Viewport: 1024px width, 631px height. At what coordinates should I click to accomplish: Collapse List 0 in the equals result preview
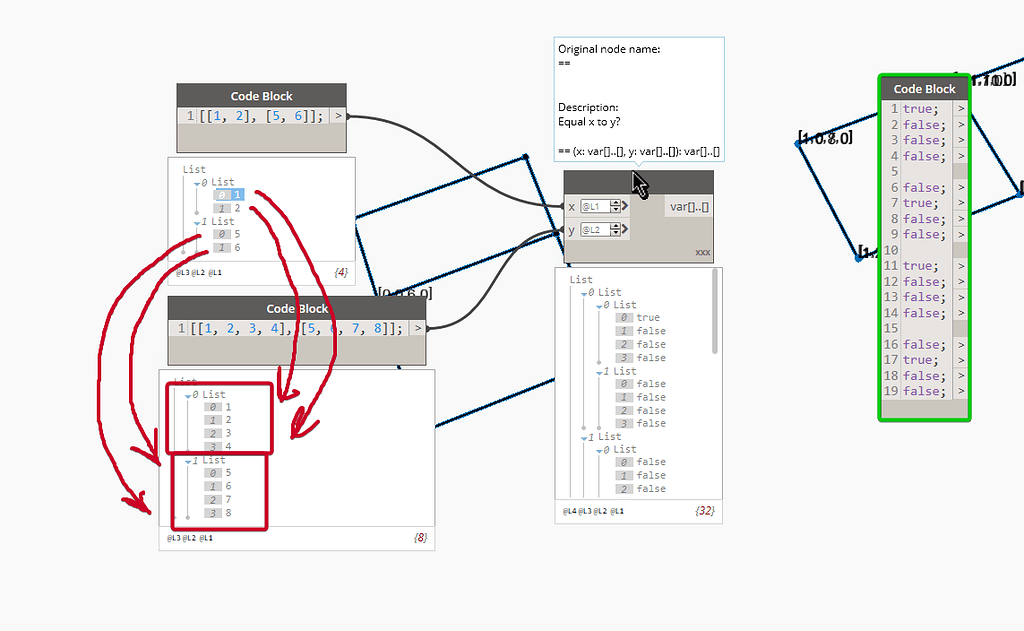pyautogui.click(x=583, y=294)
